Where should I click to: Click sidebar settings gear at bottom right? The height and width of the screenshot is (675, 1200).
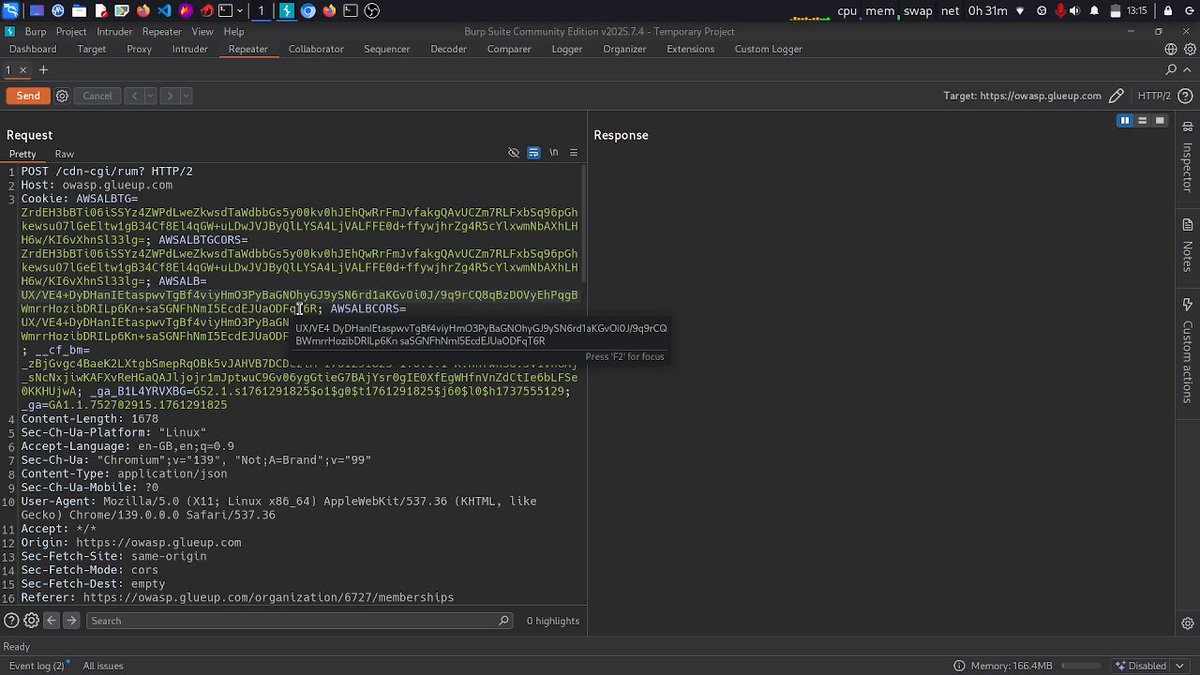1188,624
